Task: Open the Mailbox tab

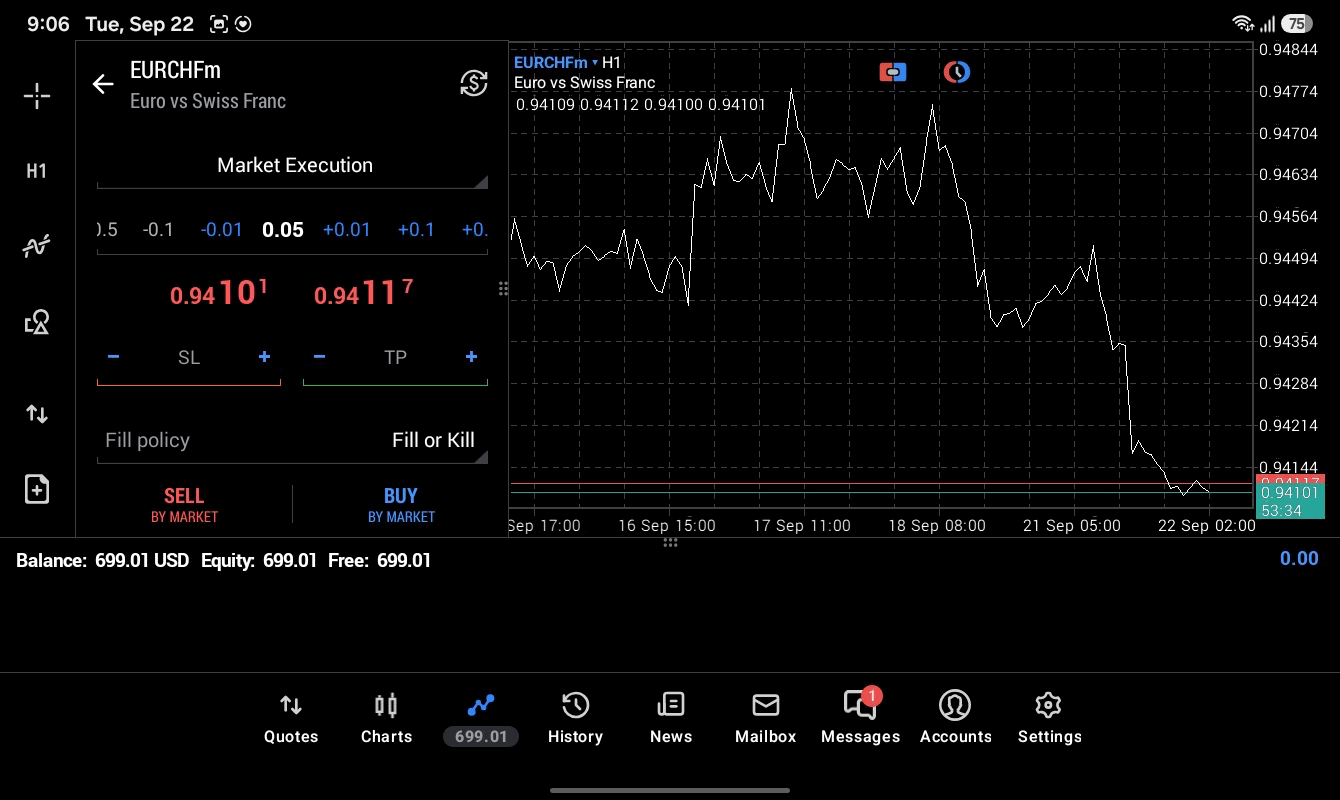Action: coord(766,720)
